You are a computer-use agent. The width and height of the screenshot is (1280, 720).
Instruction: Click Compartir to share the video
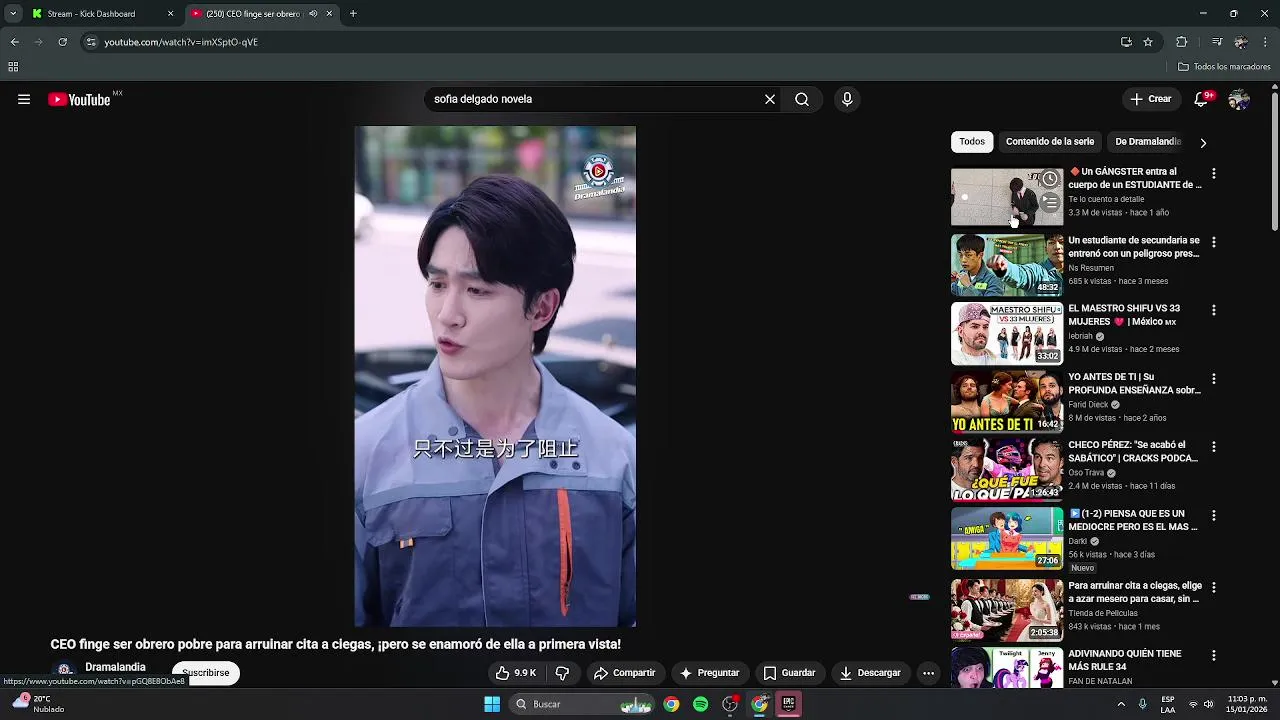click(624, 673)
